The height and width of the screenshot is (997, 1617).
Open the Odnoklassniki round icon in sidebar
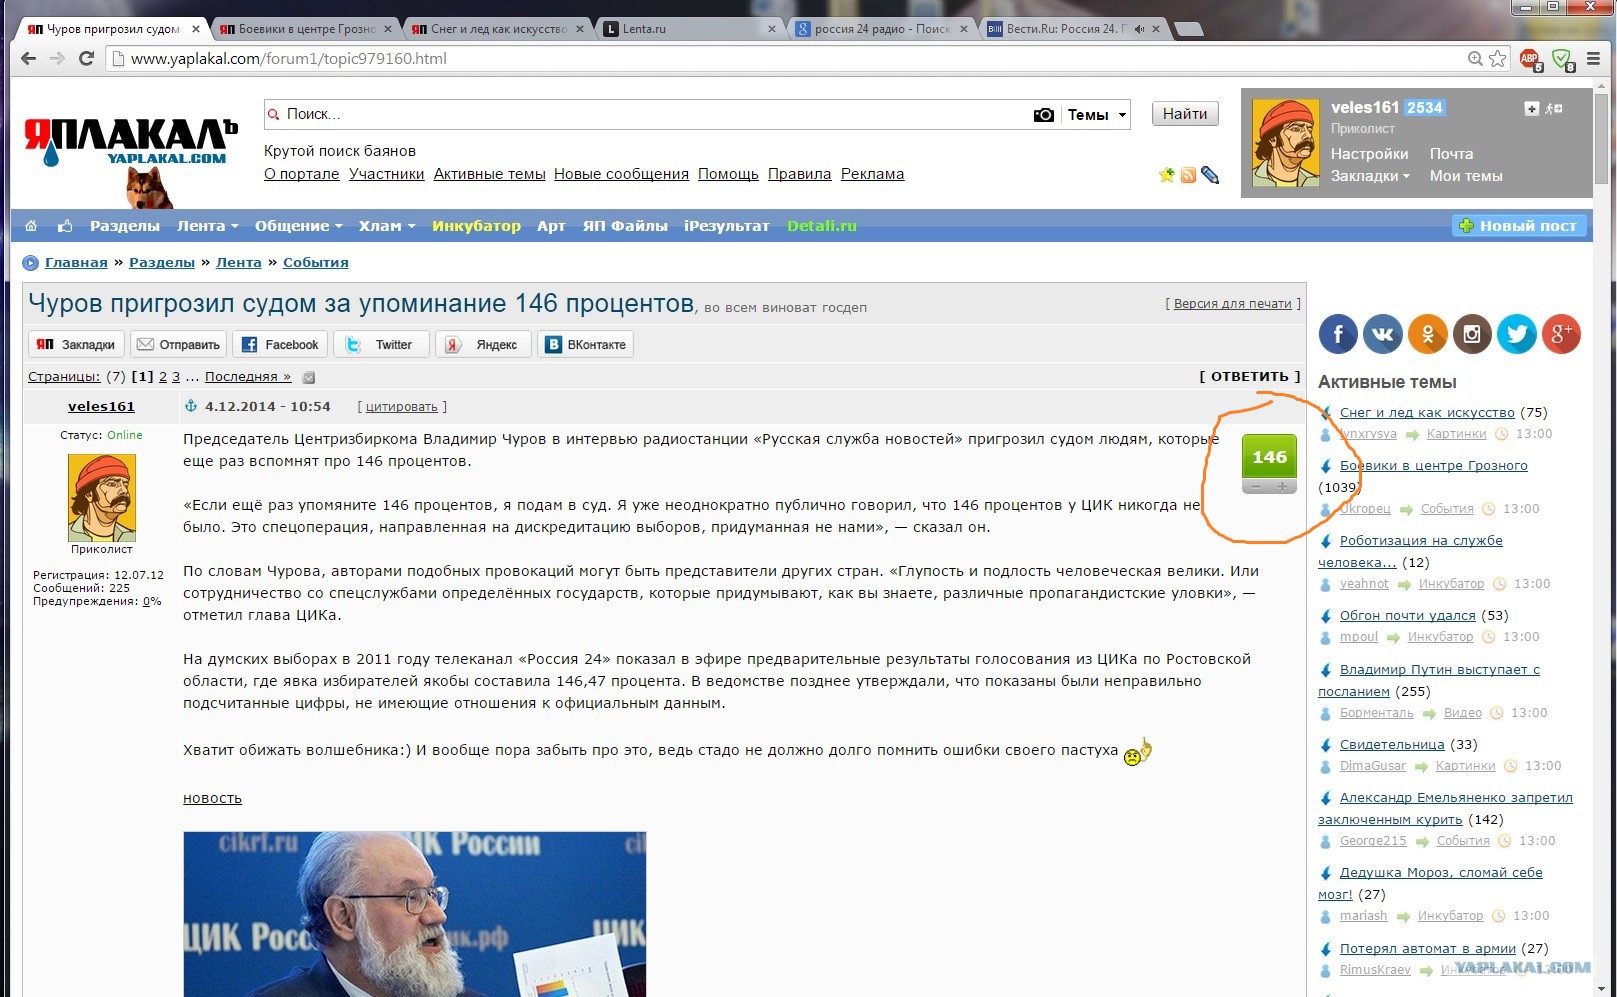tap(1428, 334)
